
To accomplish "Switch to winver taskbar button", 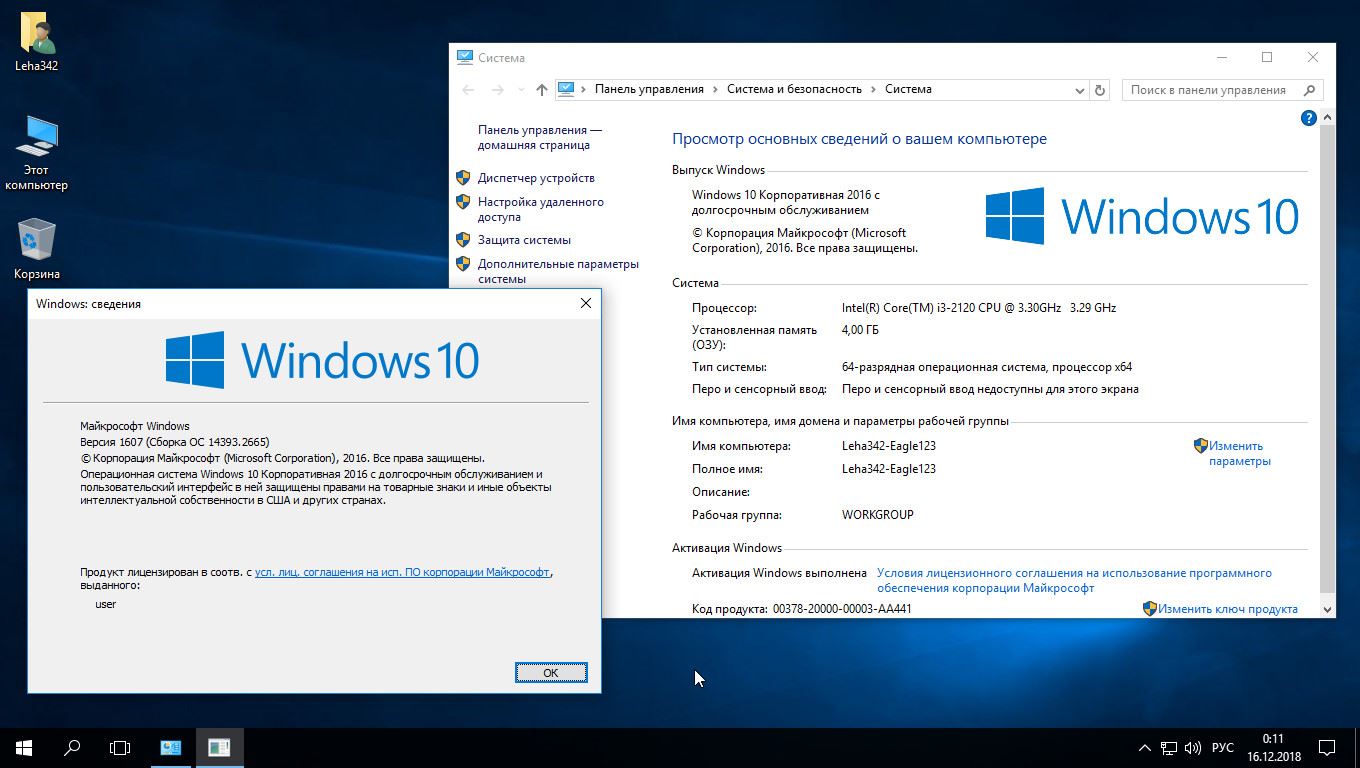I will tap(219, 747).
